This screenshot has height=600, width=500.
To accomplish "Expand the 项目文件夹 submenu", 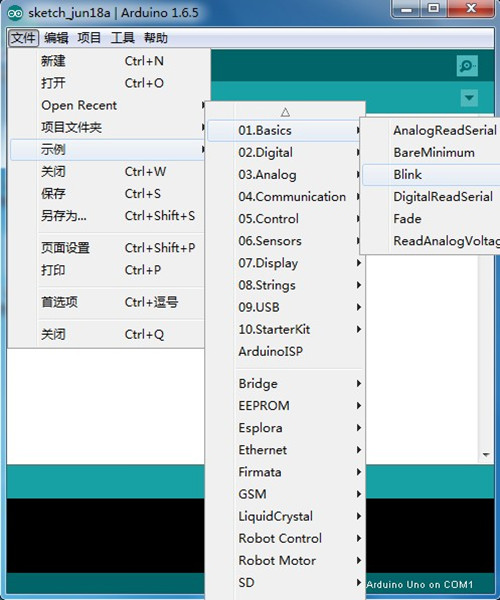I will (107, 127).
